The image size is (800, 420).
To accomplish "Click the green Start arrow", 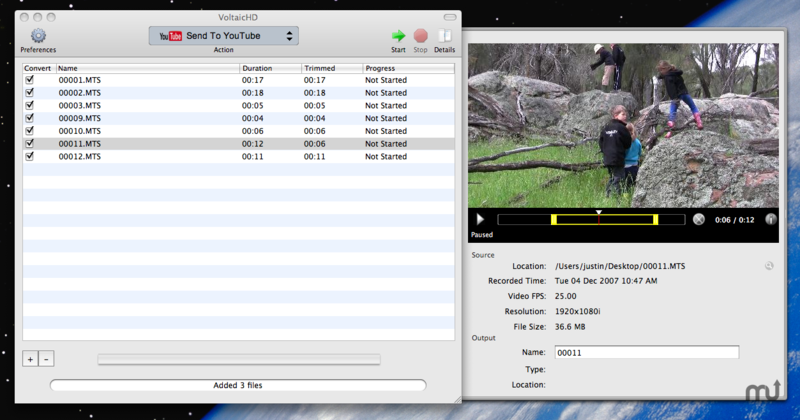I will pos(398,36).
